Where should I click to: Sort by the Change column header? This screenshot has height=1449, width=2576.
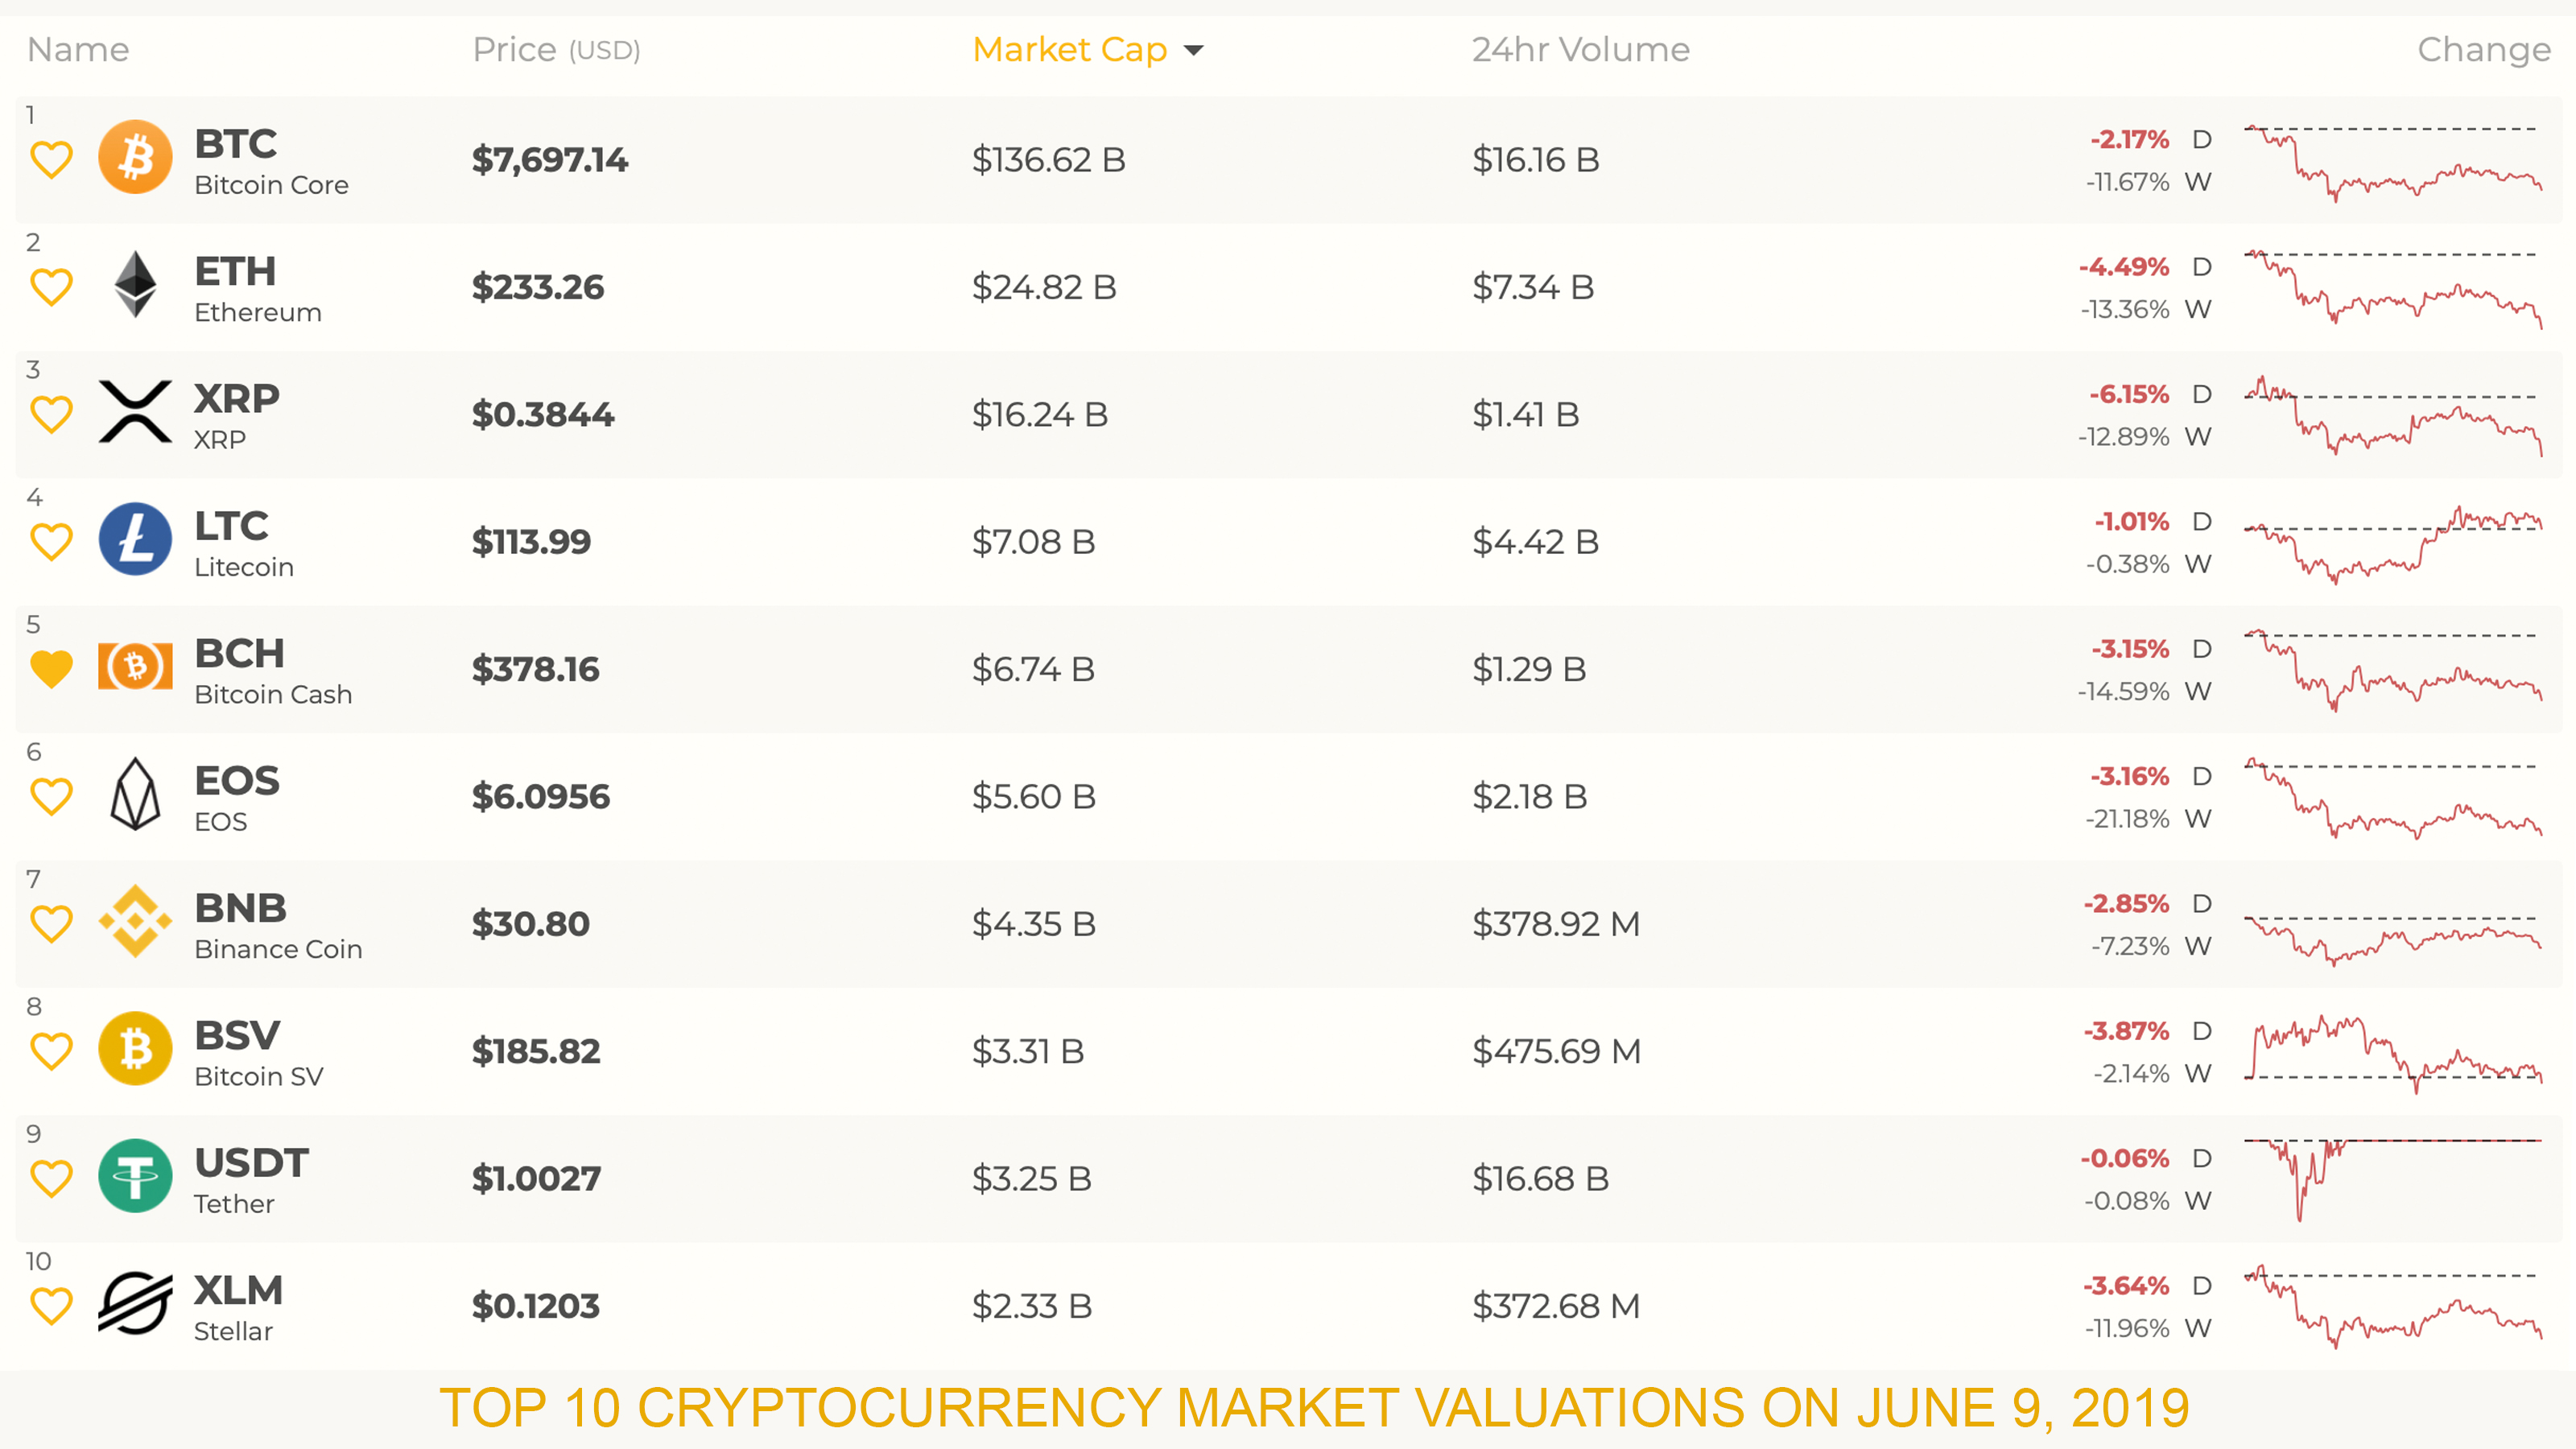coord(2483,50)
